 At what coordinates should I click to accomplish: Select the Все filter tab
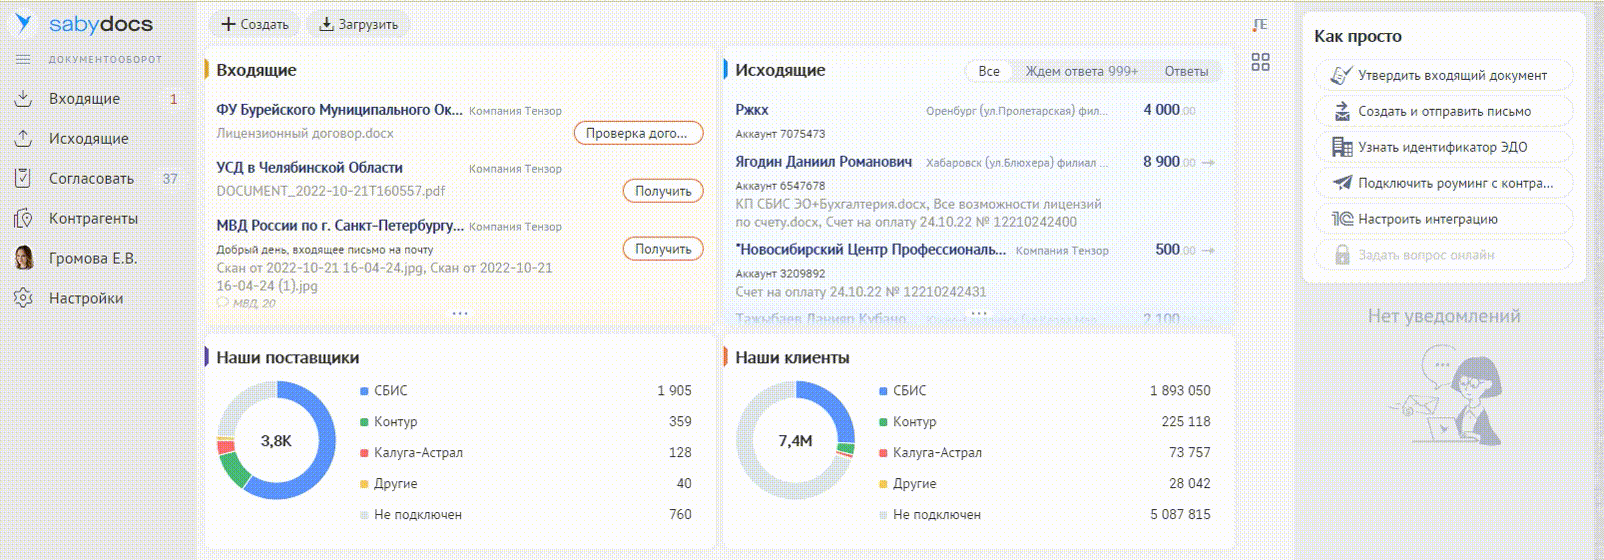989,71
